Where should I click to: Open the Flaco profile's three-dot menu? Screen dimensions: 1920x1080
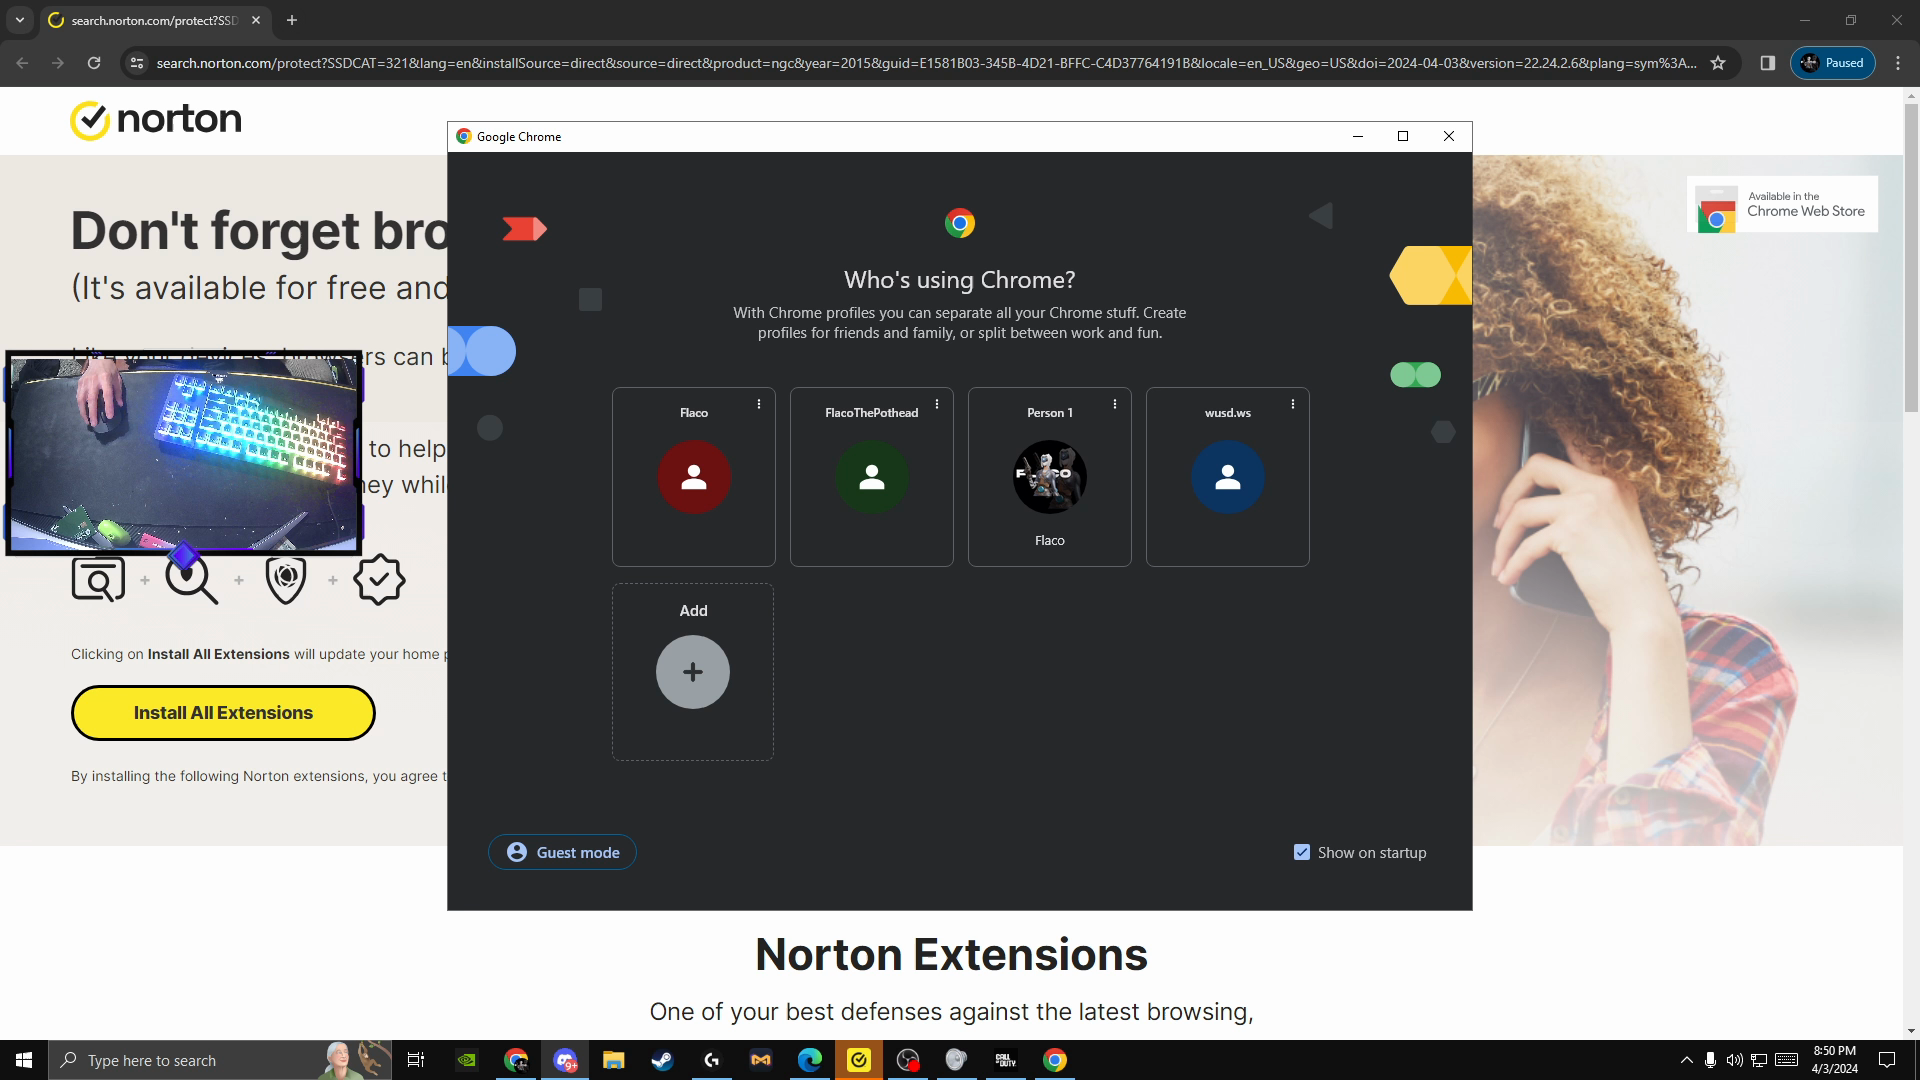[759, 404]
